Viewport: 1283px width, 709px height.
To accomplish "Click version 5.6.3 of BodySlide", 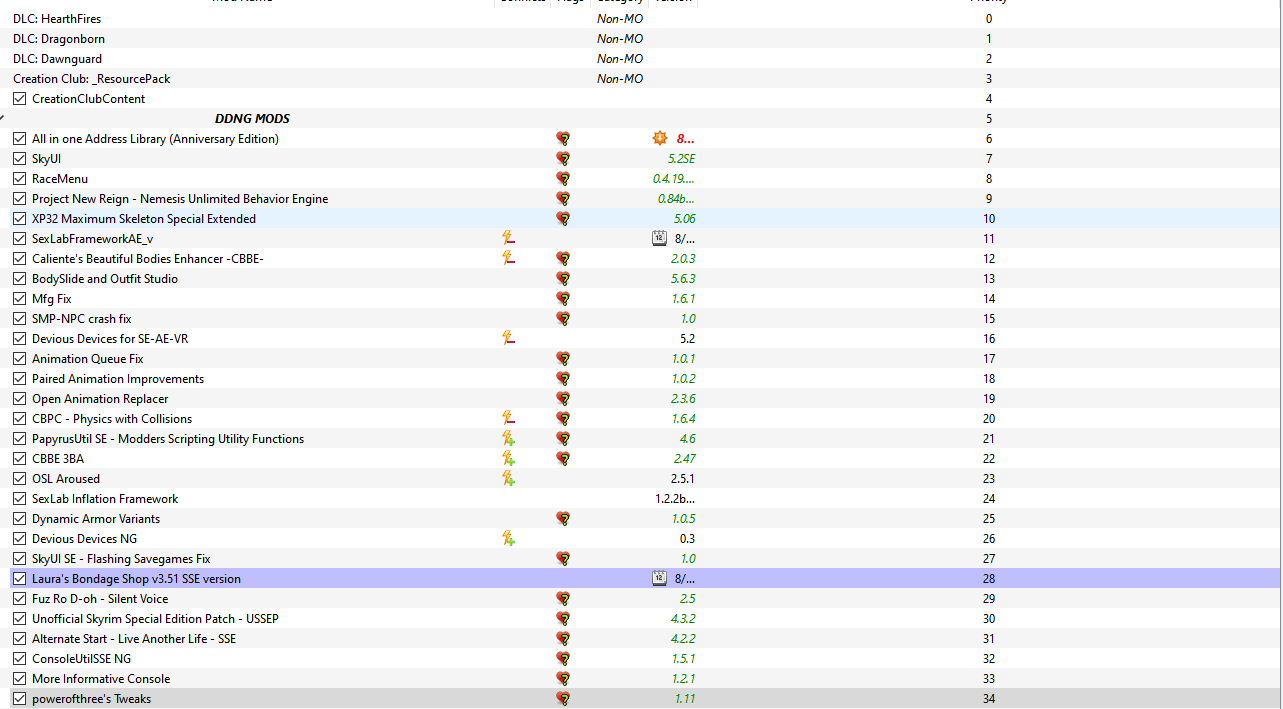I will click(682, 279).
